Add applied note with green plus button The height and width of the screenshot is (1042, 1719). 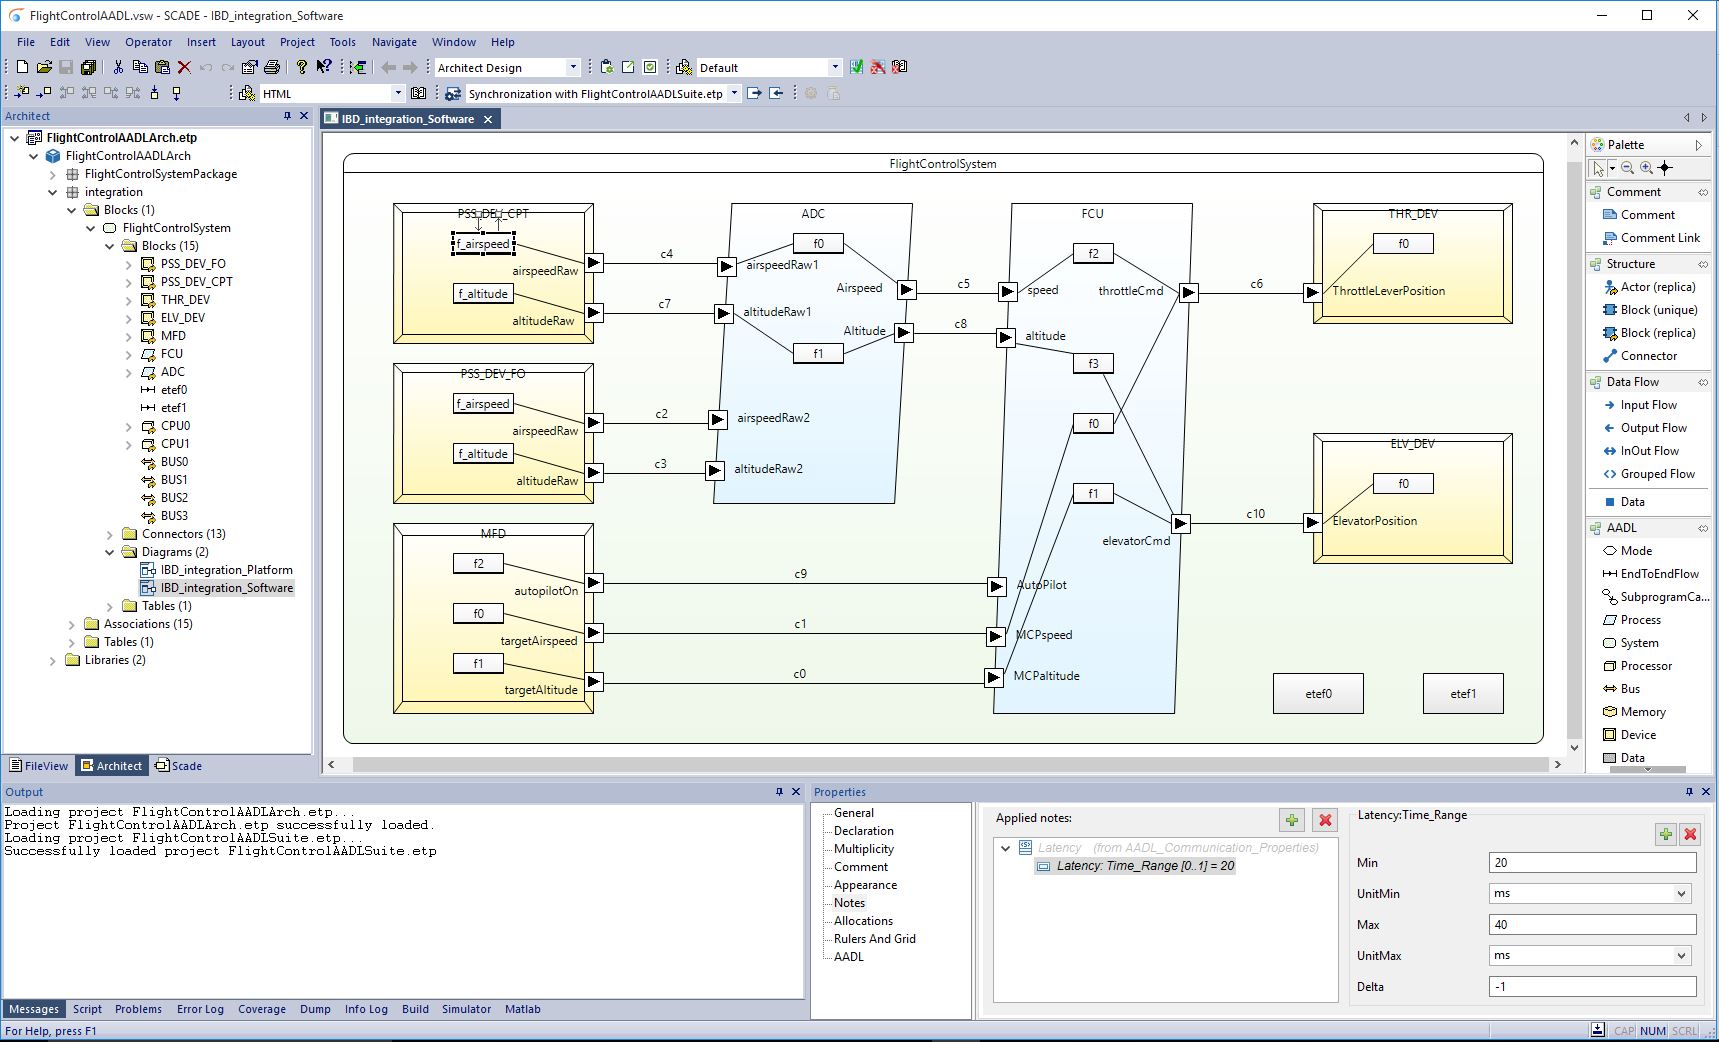(1292, 820)
